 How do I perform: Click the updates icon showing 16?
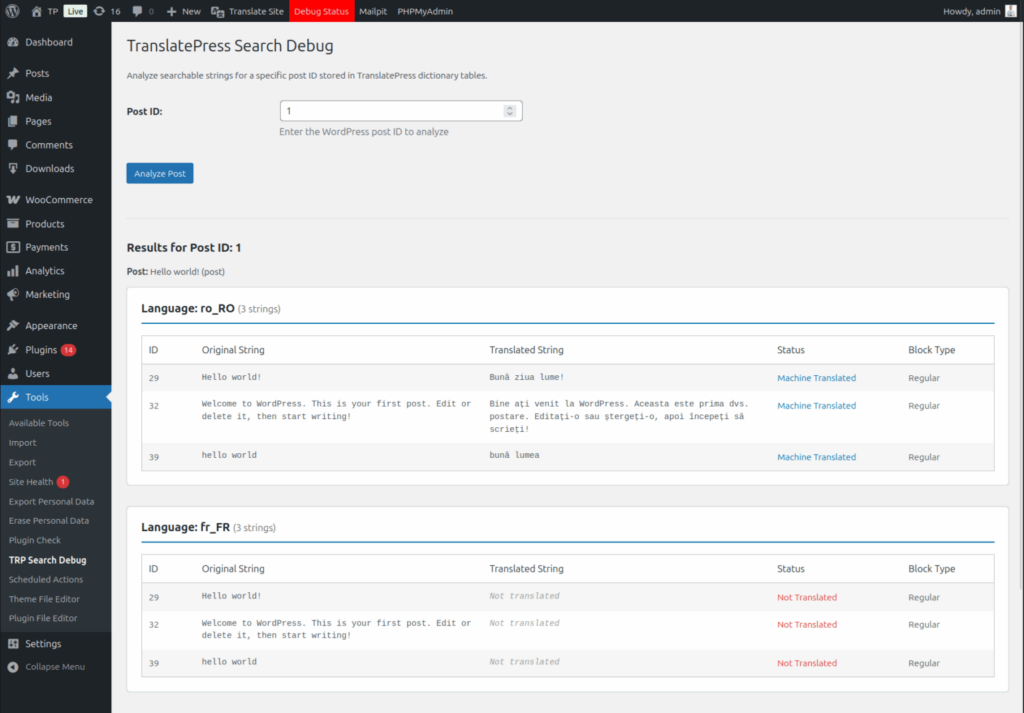[105, 11]
